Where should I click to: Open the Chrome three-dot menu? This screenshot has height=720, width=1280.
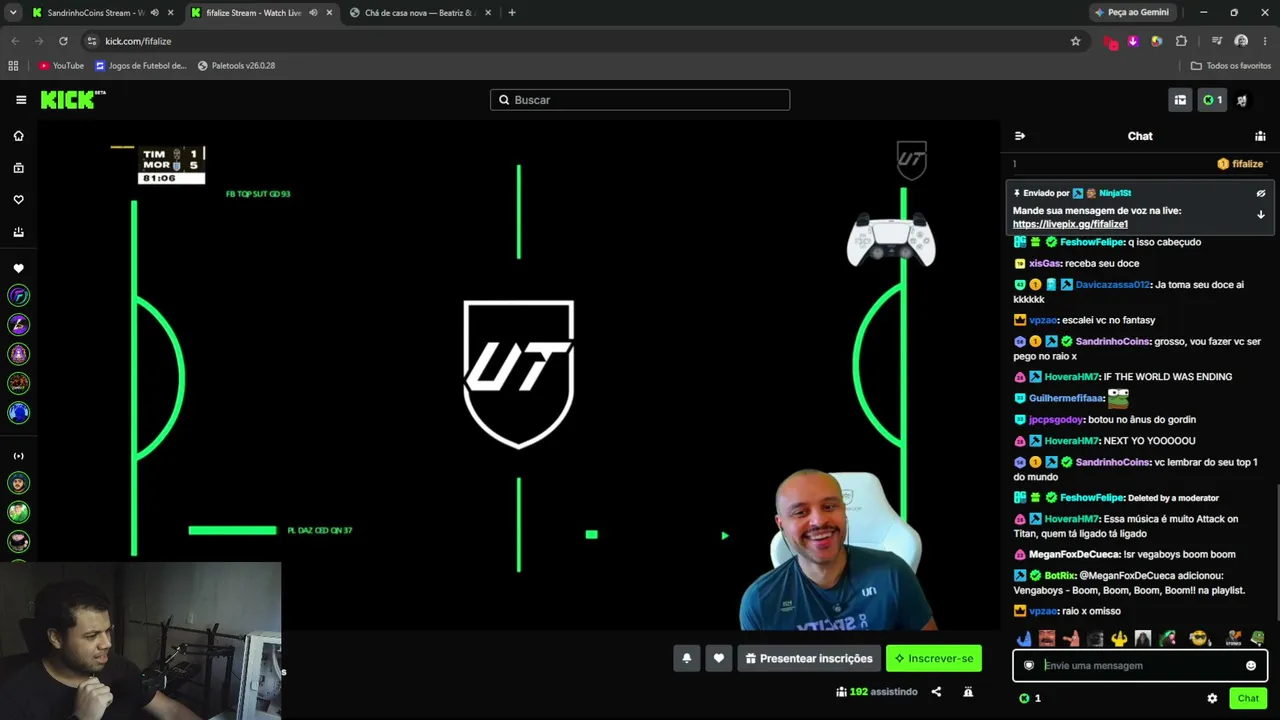click(x=1265, y=41)
